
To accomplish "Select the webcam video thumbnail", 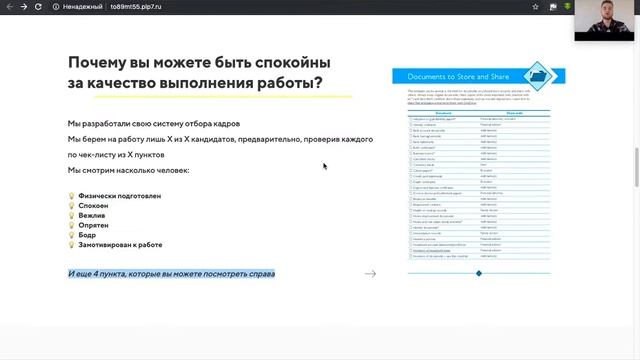I will click(x=604, y=20).
